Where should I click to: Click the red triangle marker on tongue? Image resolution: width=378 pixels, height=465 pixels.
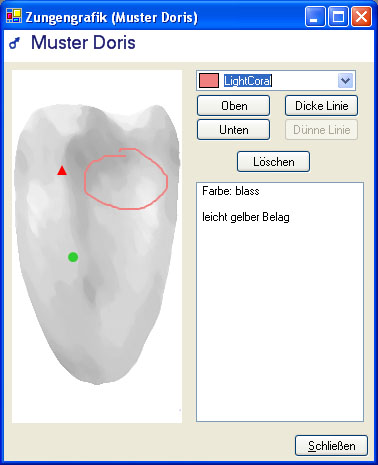pyautogui.click(x=62, y=171)
